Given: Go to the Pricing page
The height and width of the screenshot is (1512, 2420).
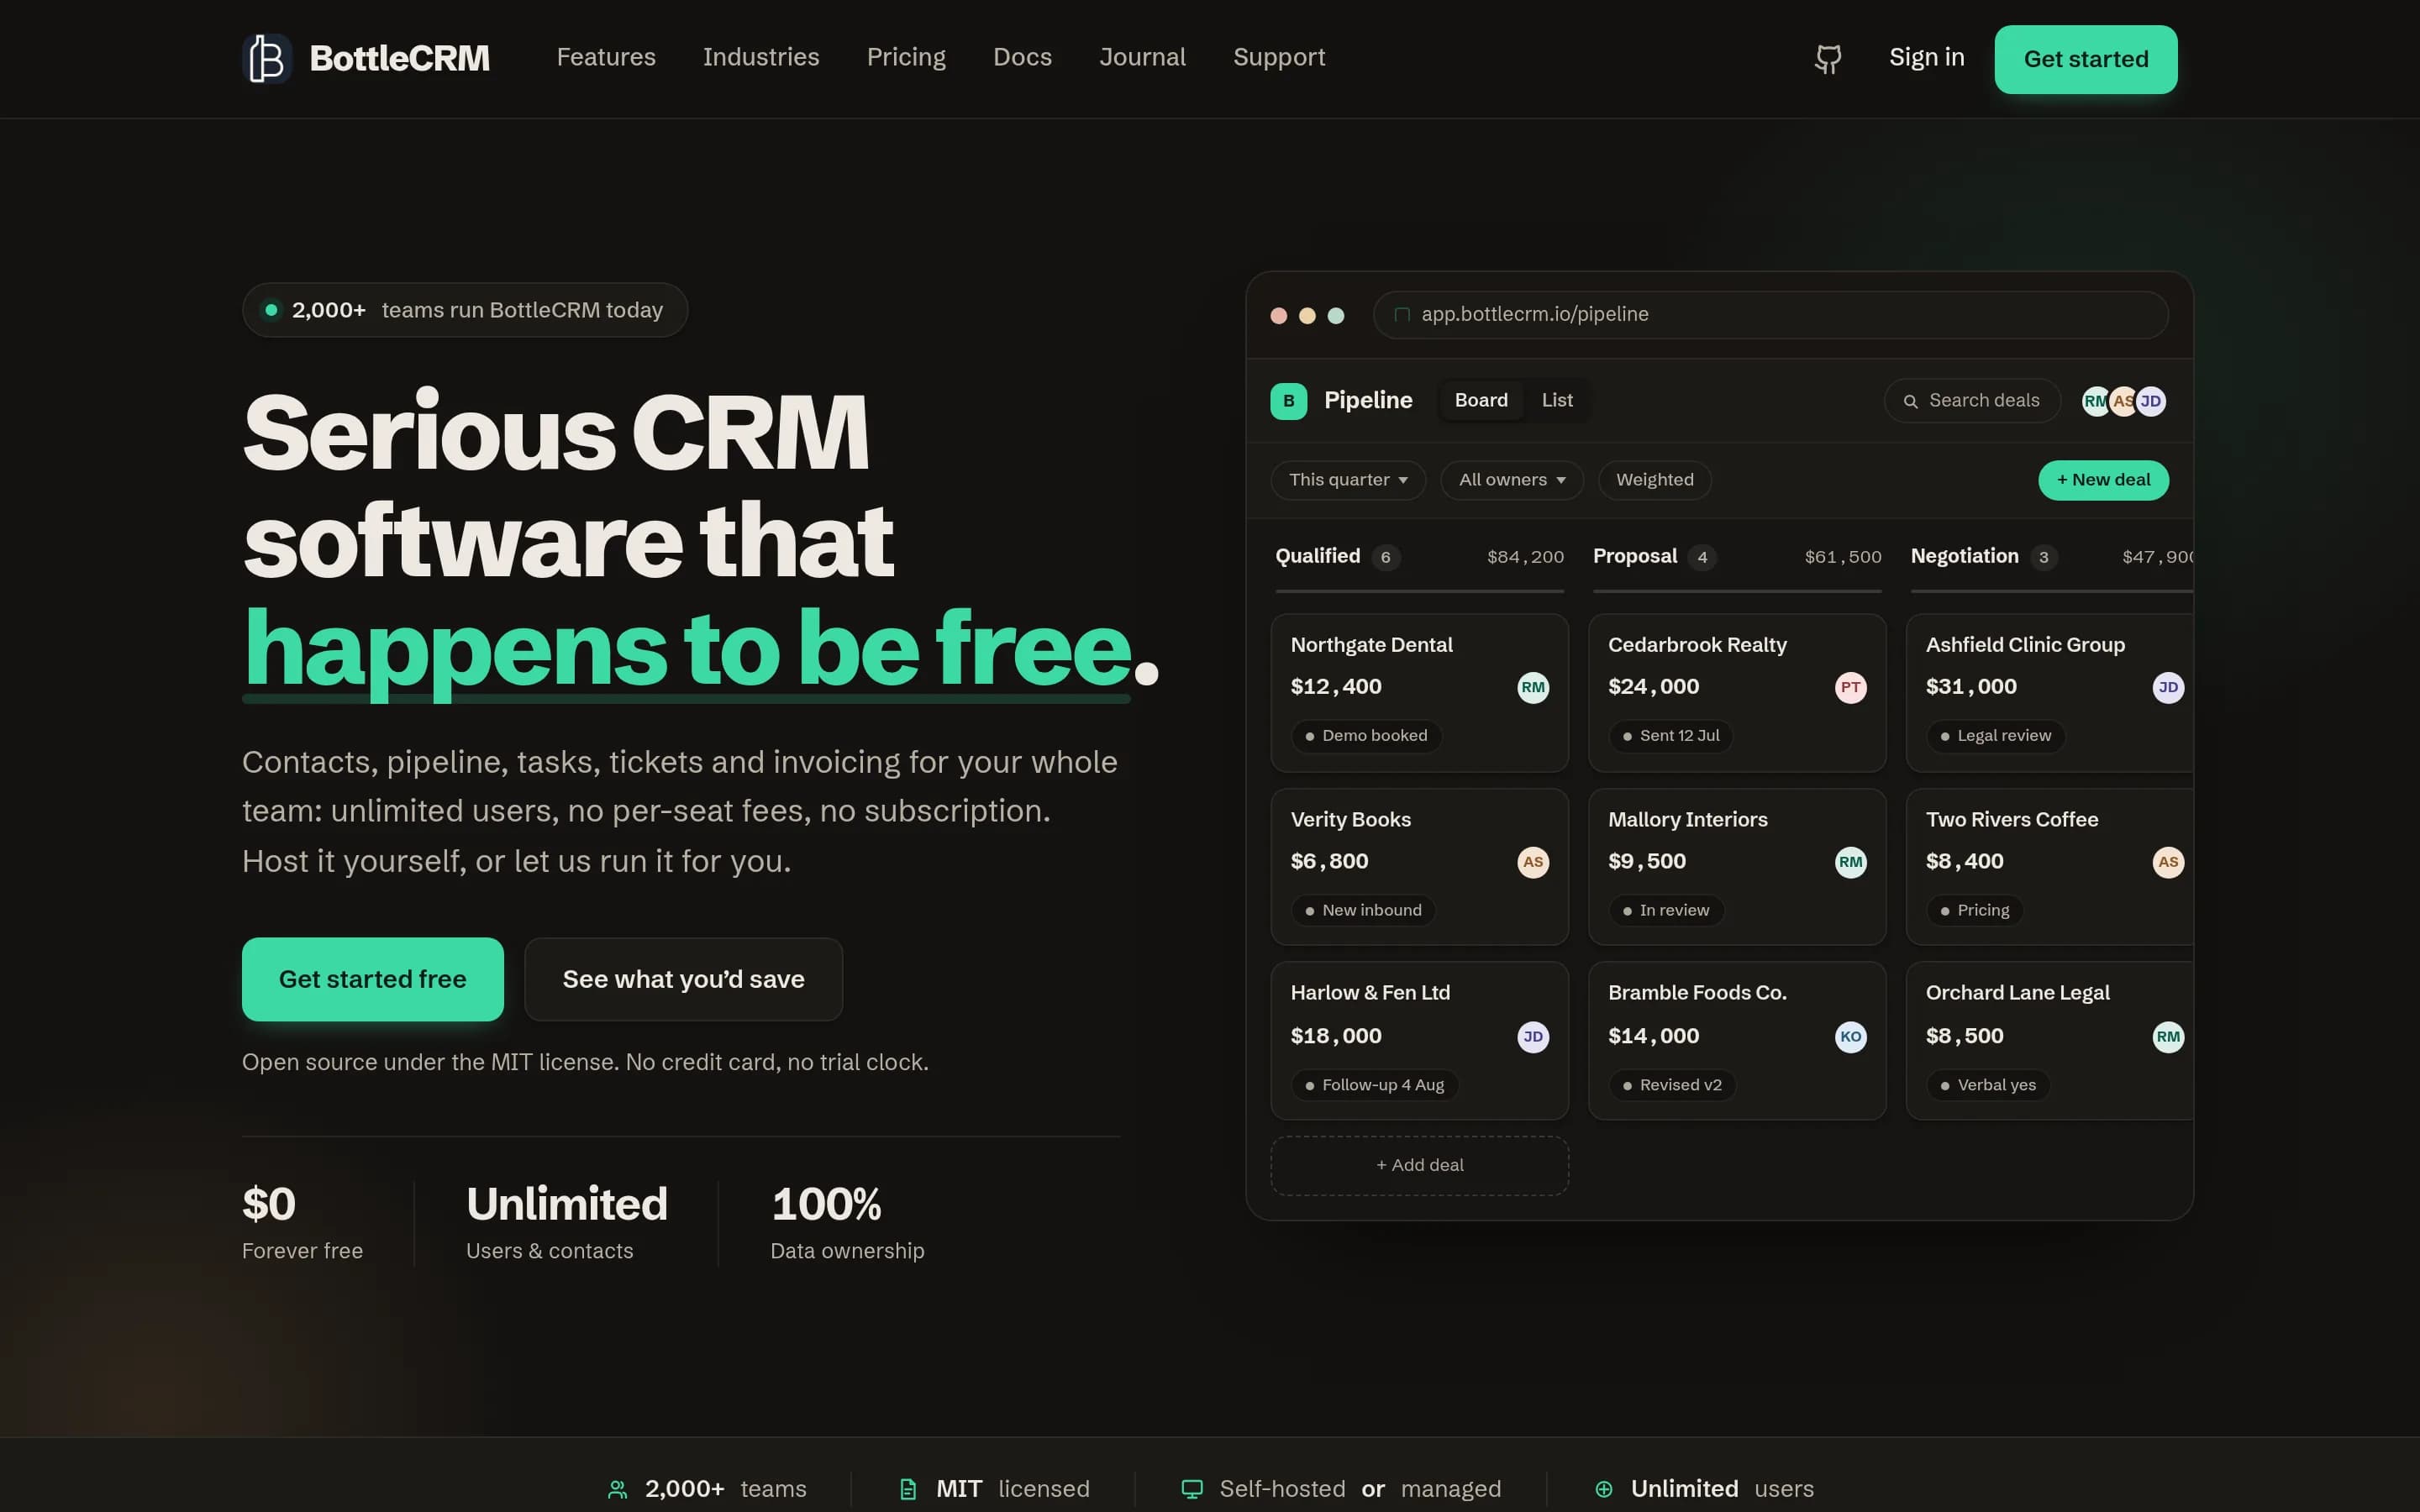Looking at the screenshot, I should 906,57.
